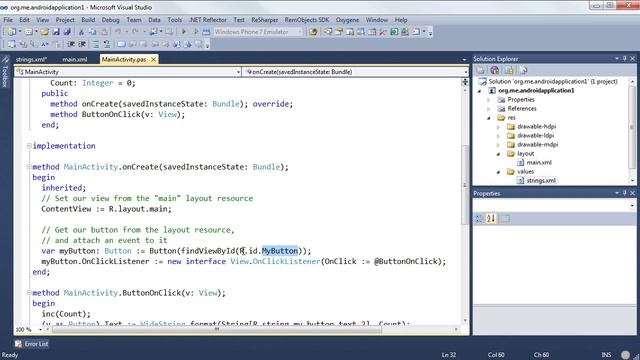Click the Cut scissors icon
This screenshot has width=640, height=360.
click(81, 31)
